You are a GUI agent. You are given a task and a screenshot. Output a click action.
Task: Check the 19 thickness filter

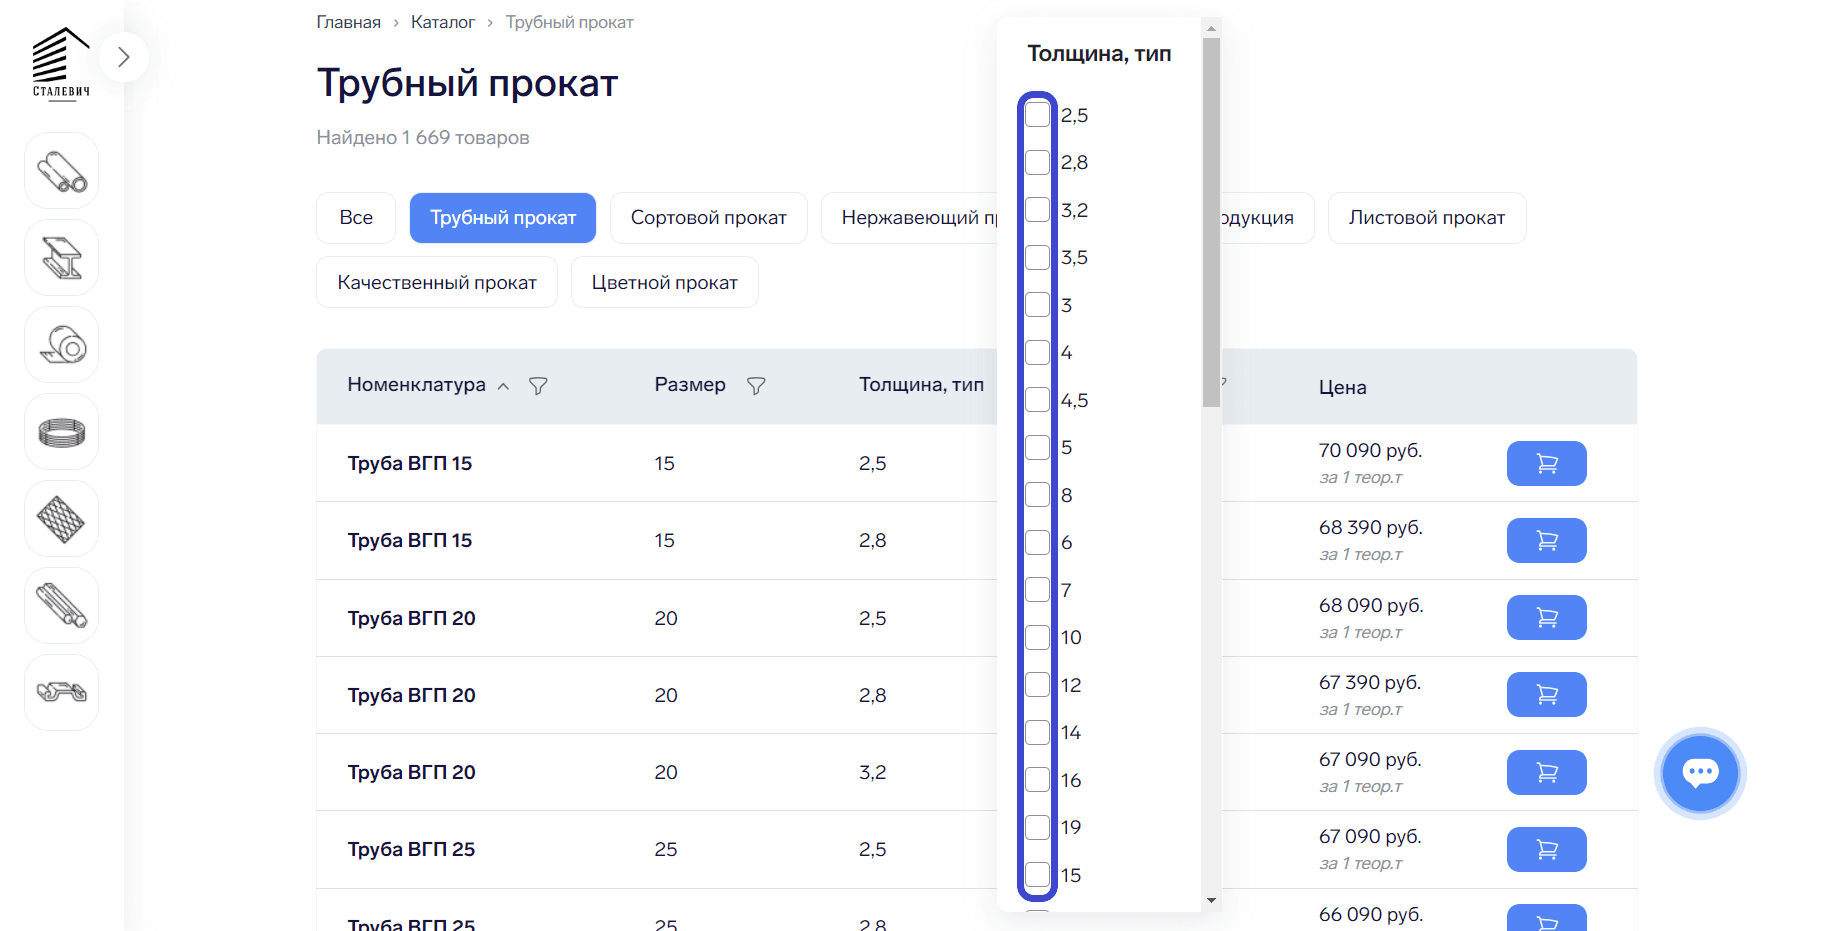point(1038,827)
